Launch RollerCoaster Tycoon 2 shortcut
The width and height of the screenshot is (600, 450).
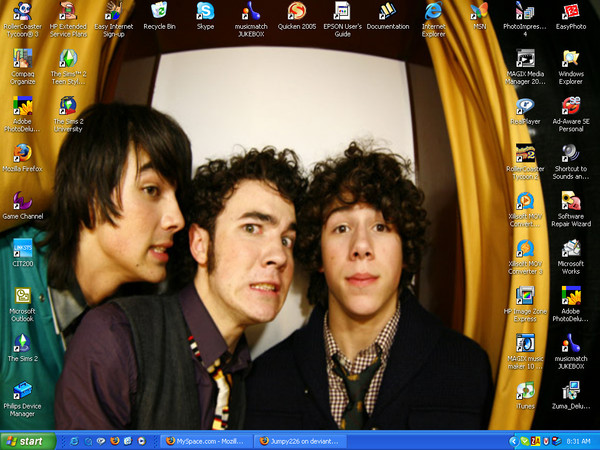tap(525, 153)
